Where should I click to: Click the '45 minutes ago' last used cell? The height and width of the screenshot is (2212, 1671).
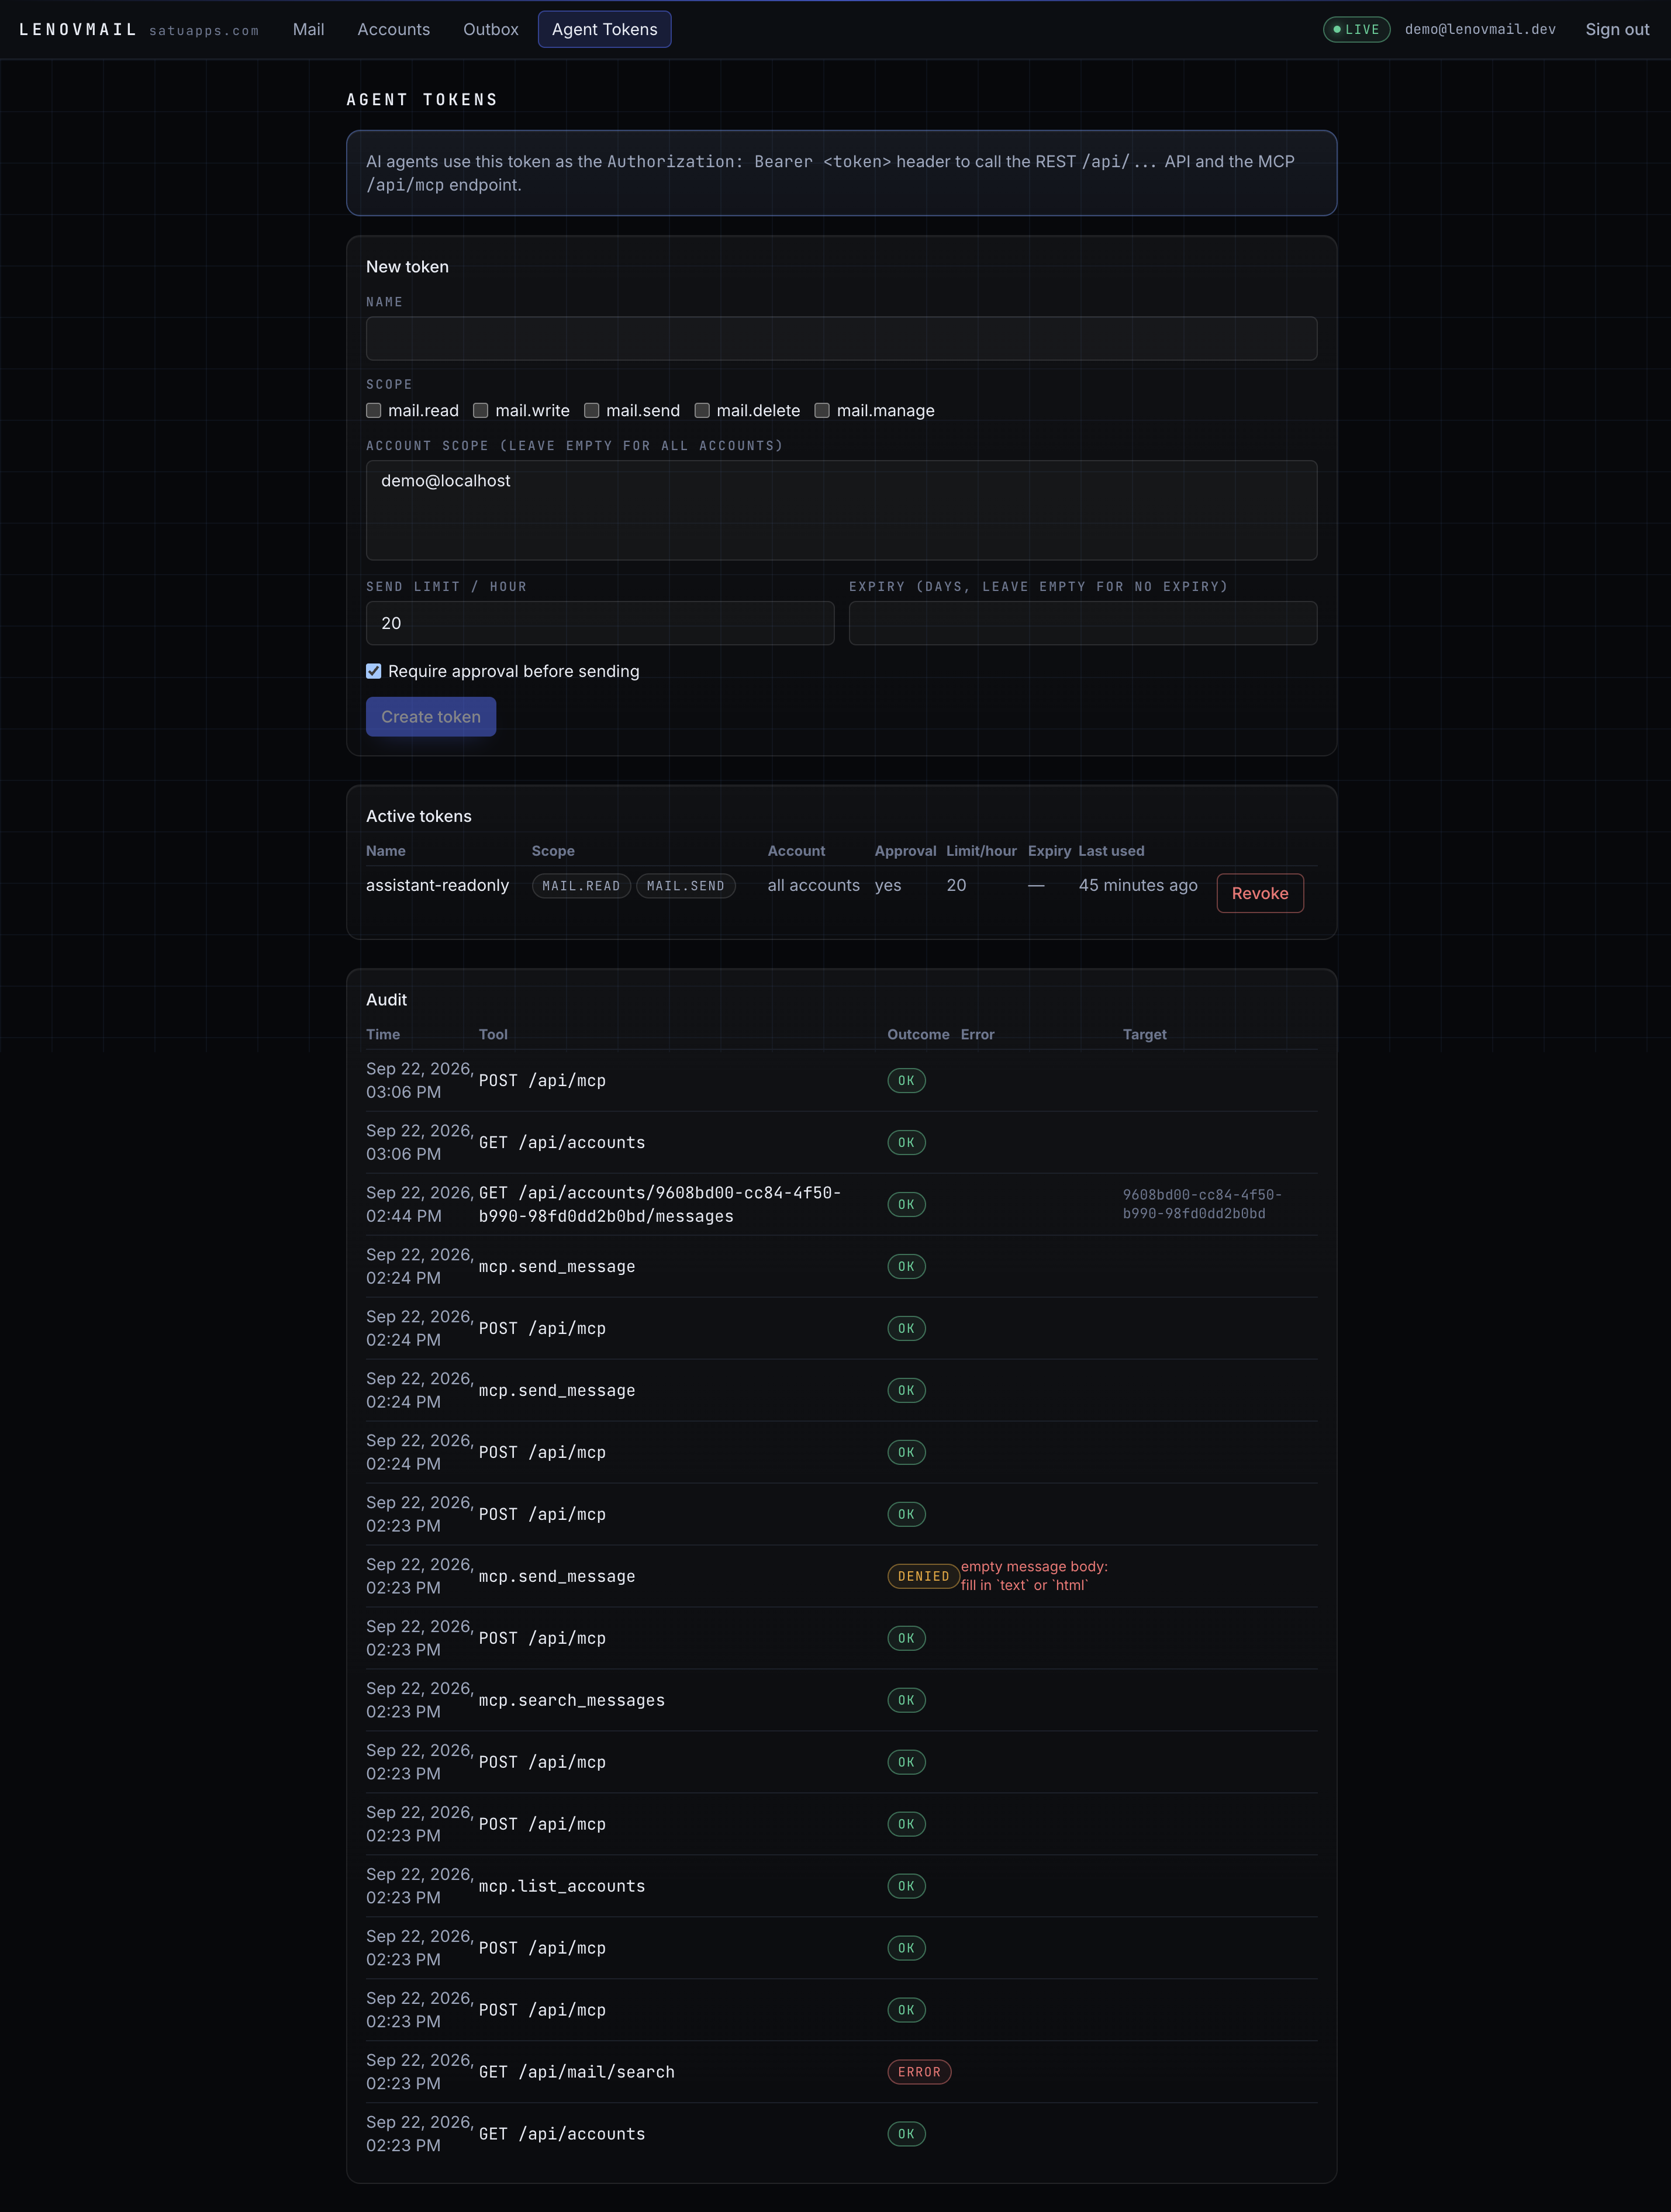pos(1138,885)
